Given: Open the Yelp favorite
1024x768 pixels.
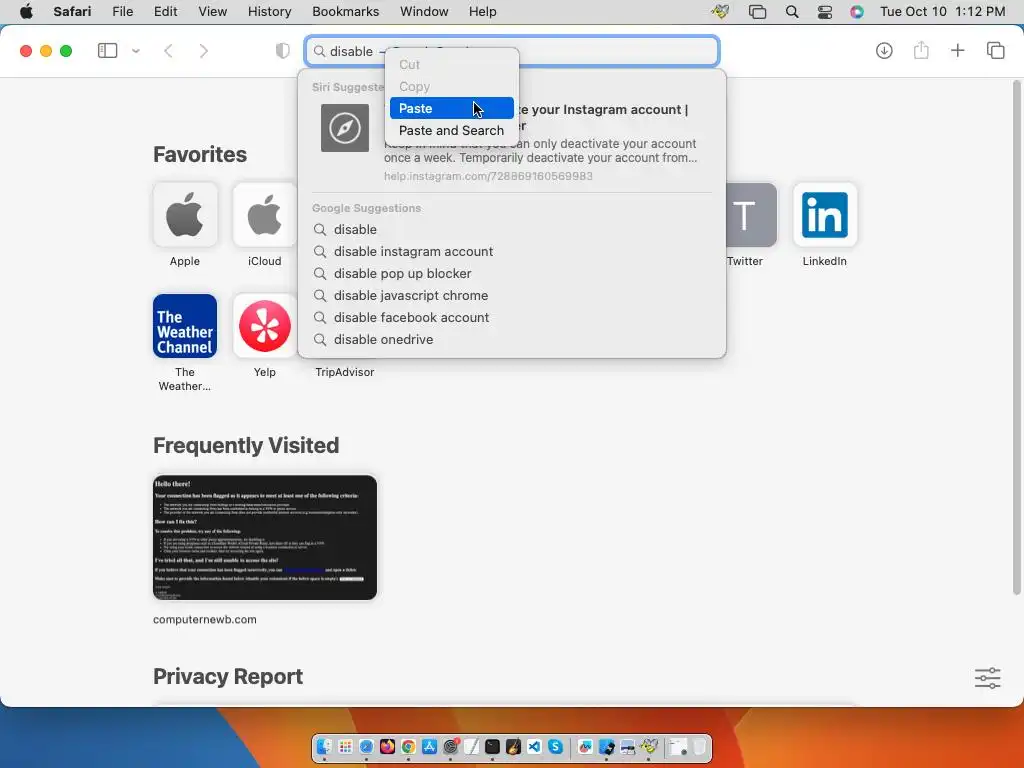Looking at the screenshot, I should [x=264, y=326].
